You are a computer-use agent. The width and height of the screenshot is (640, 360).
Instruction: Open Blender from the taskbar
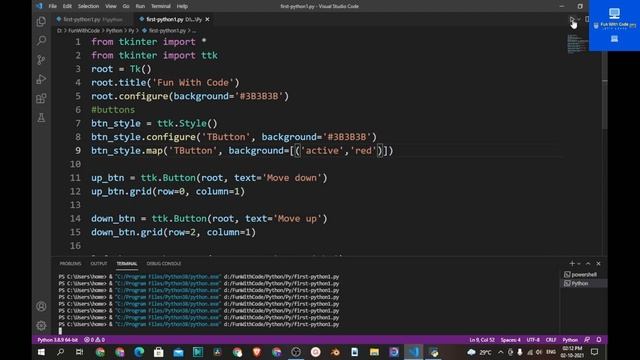[x=335, y=352]
